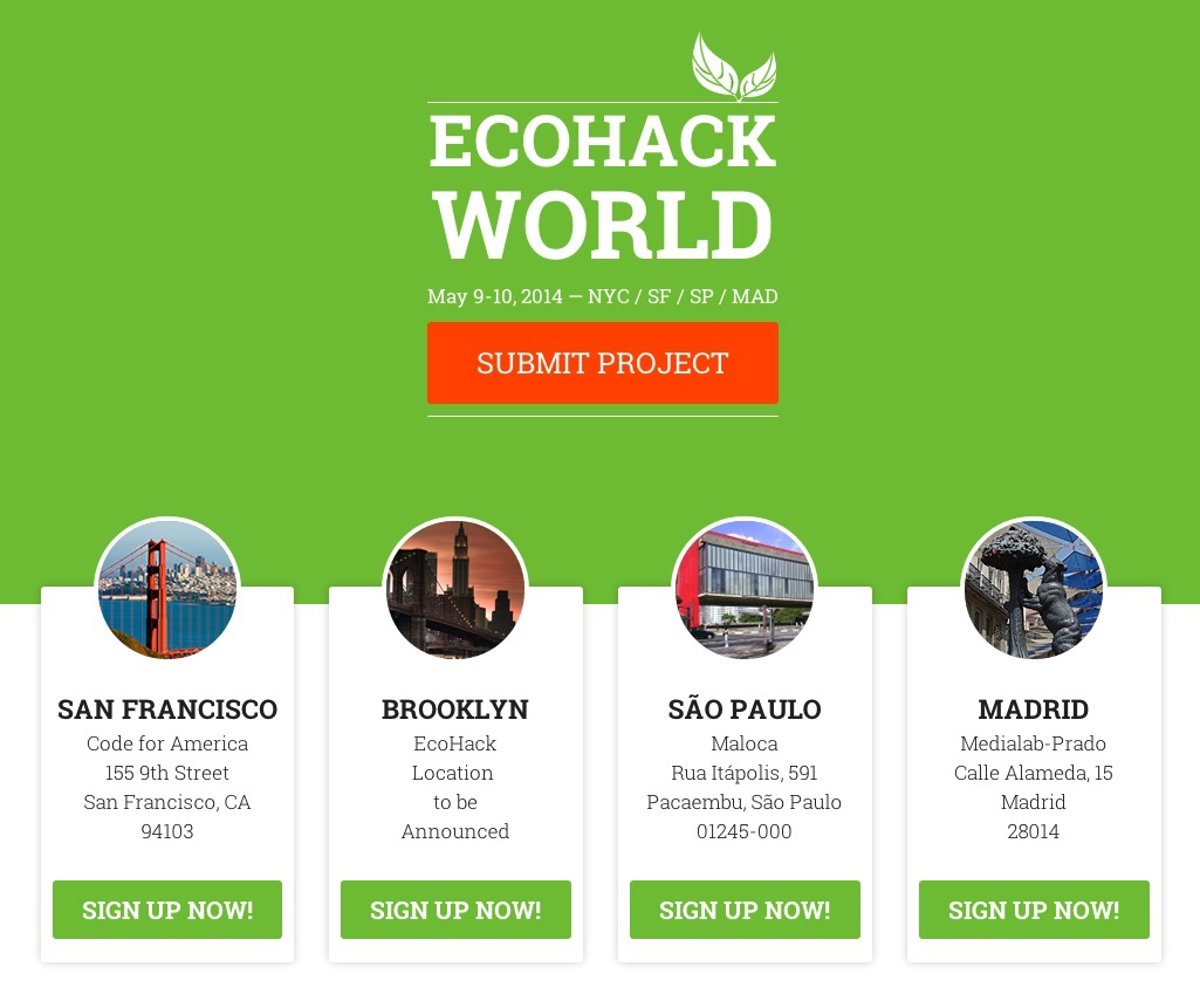
Task: Click the large WORLD title text
Action: [x=603, y=226]
